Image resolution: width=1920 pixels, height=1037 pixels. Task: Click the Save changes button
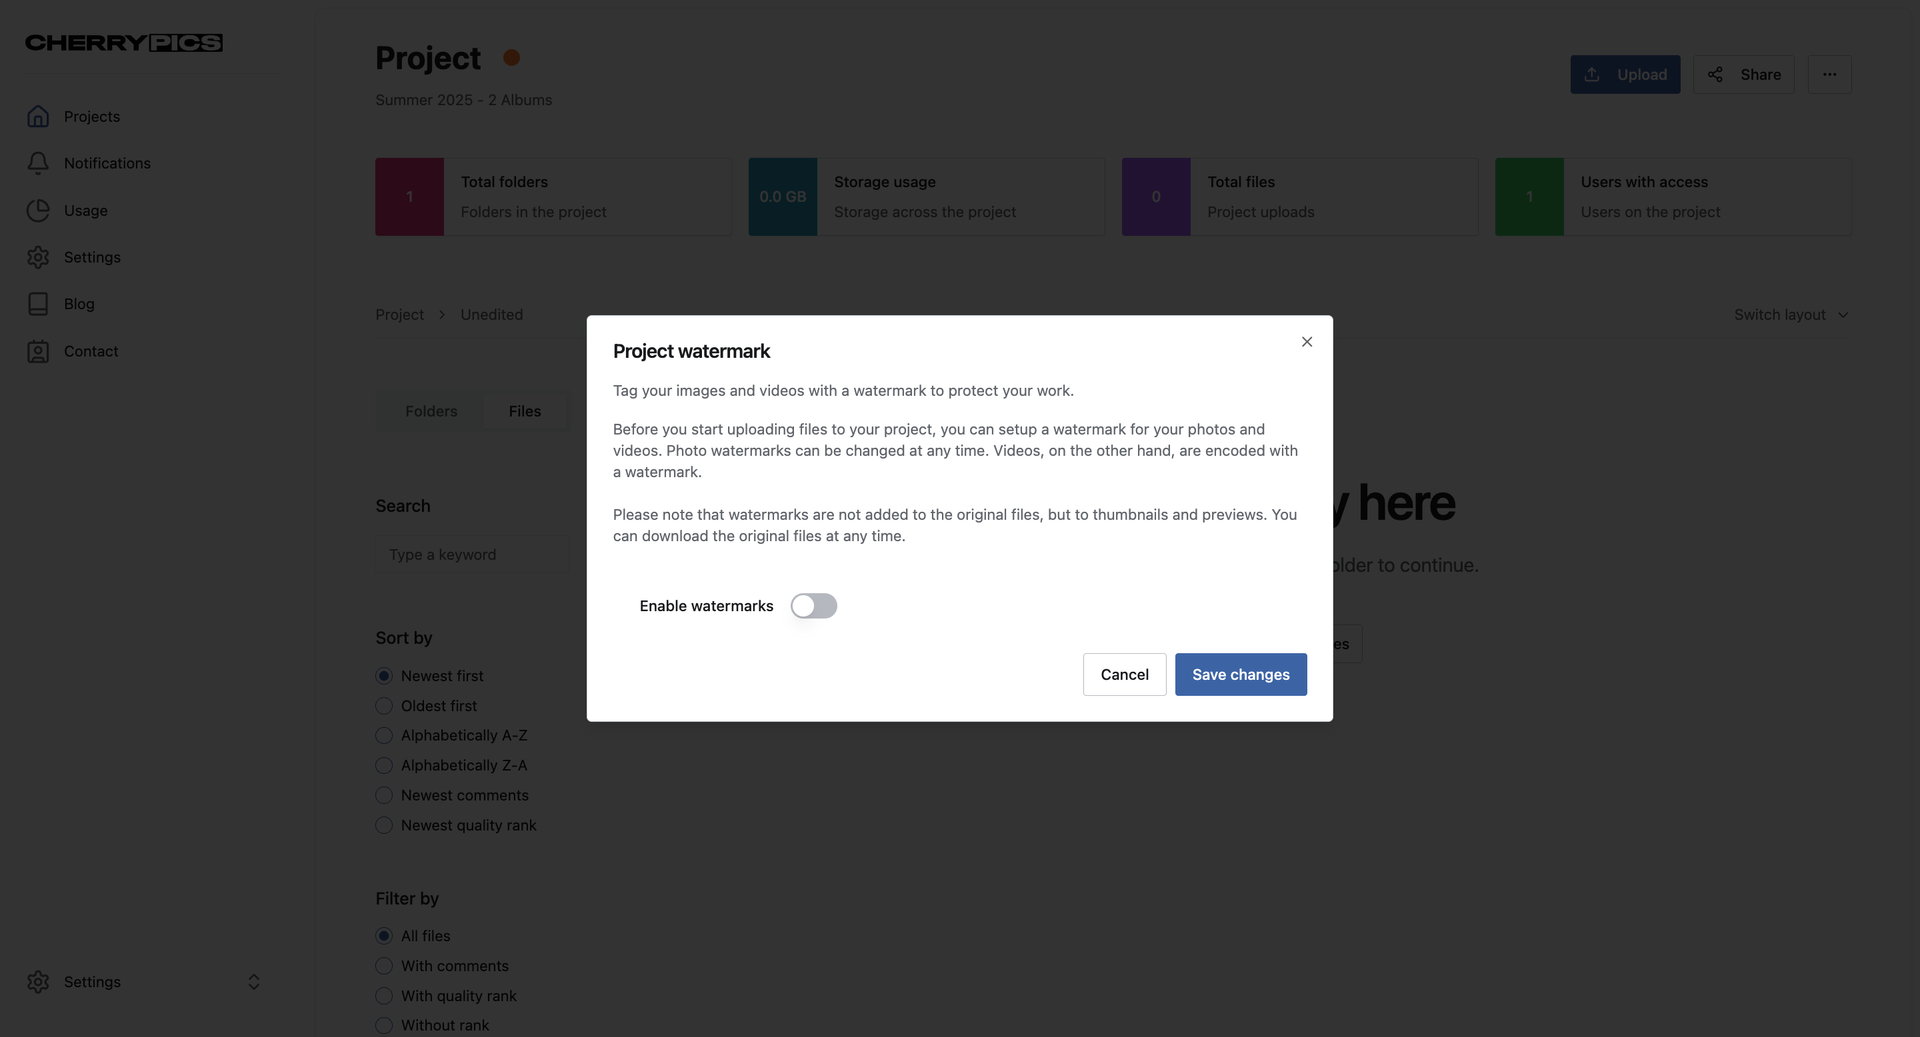coord(1240,675)
